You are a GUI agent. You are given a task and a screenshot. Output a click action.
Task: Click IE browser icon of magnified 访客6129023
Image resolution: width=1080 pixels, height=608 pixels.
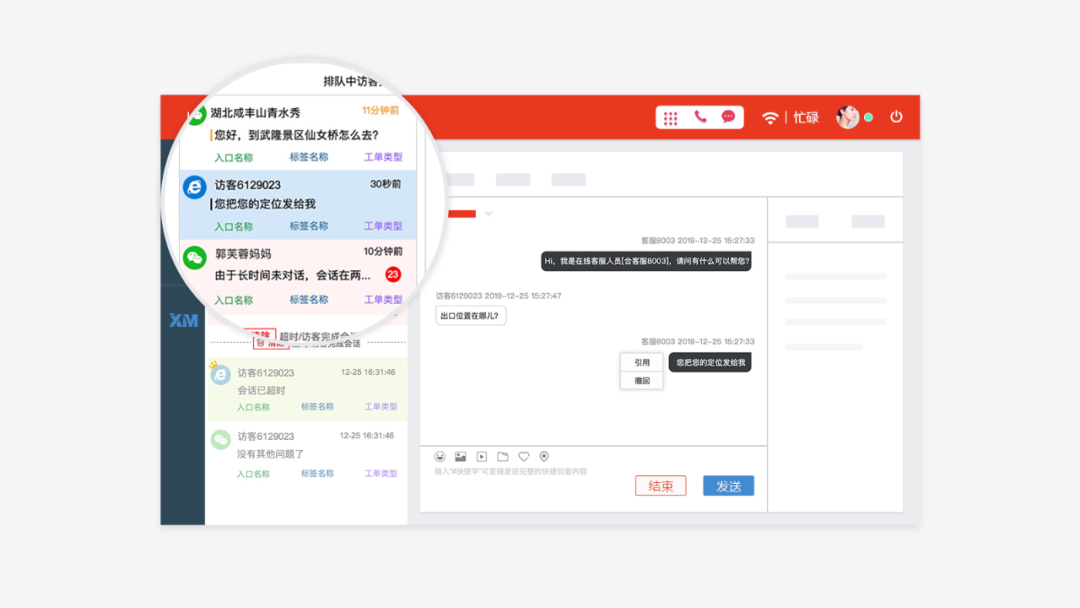tap(195, 187)
